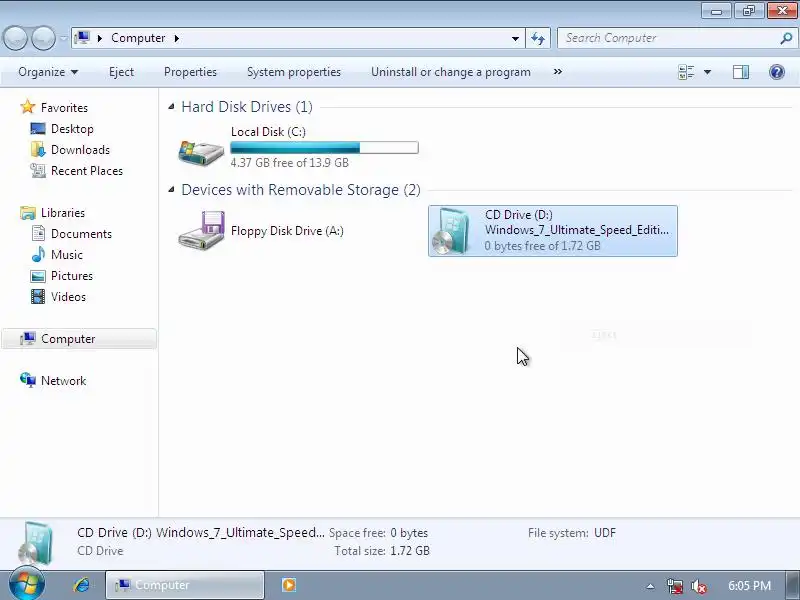Toggle the preview pane
Viewport: 800px width, 600px height.
[x=741, y=72]
